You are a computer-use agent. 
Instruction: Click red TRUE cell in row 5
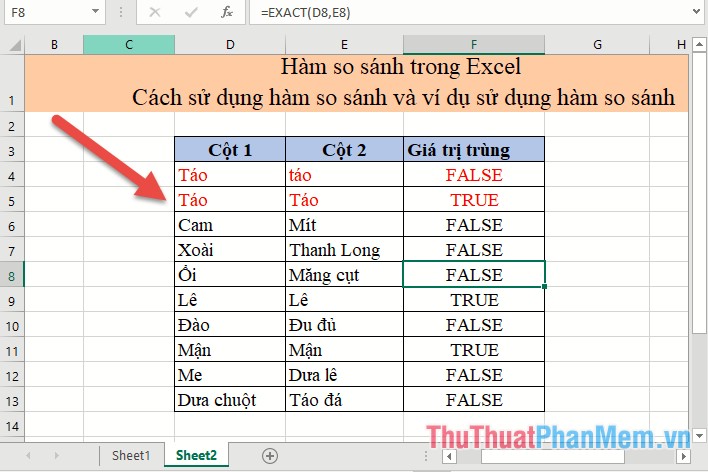click(474, 200)
